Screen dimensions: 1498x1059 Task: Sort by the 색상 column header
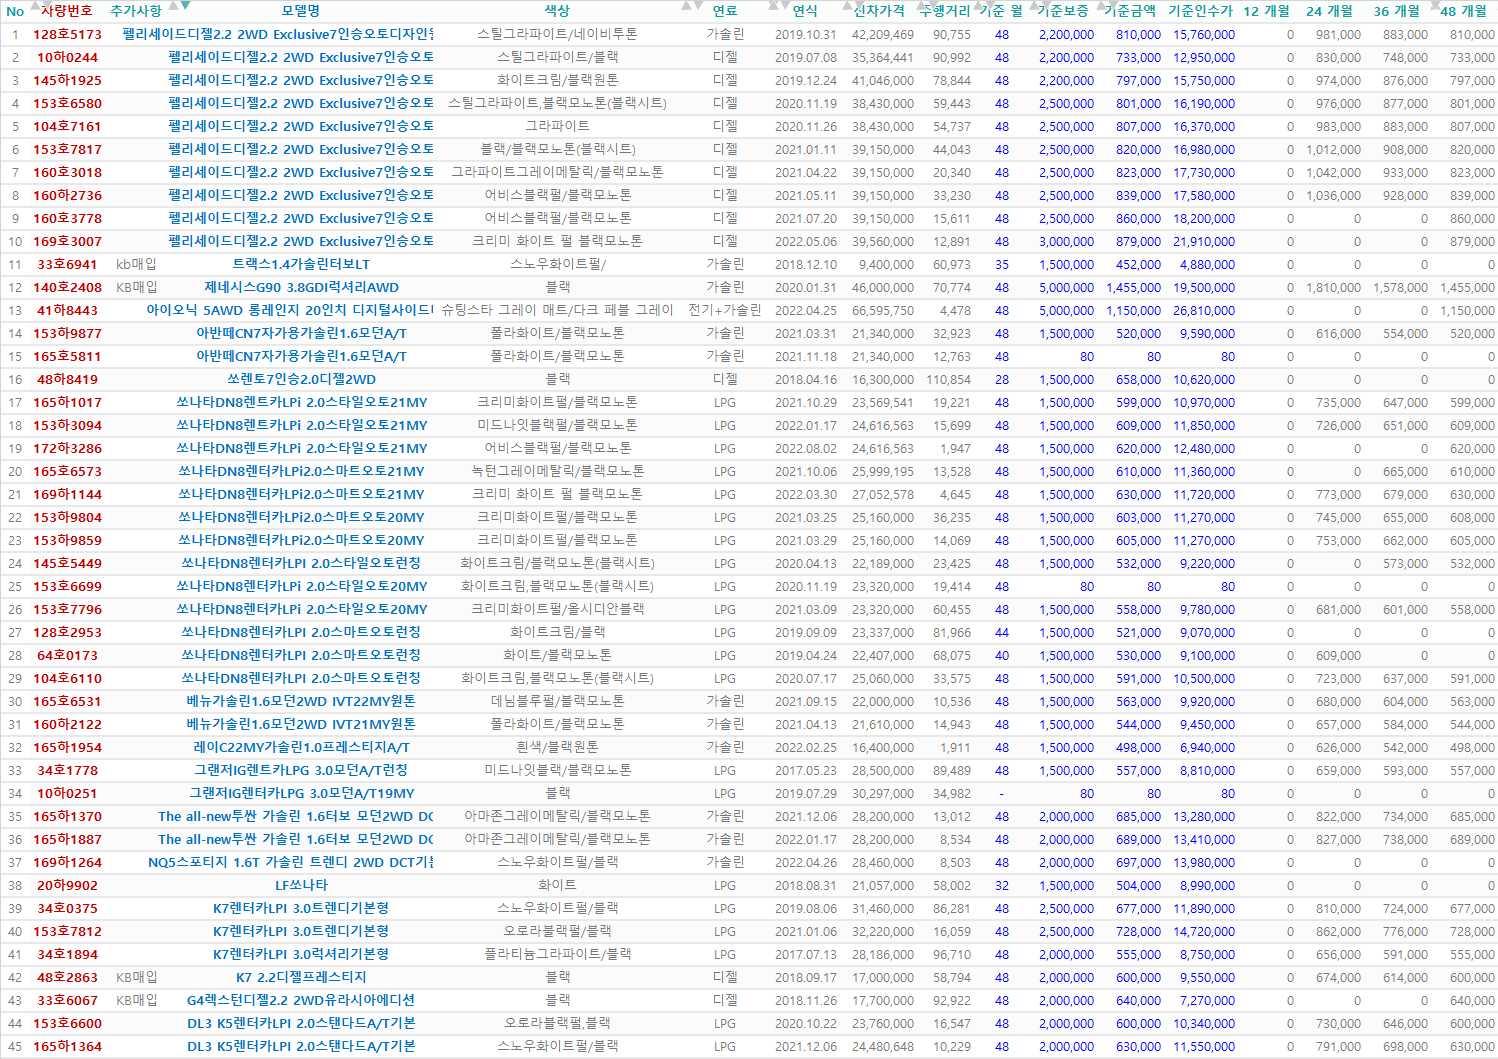pos(557,11)
